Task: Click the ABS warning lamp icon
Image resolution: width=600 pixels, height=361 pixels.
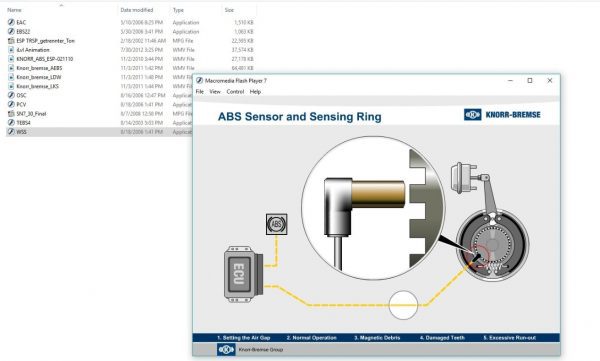Action: point(276,224)
